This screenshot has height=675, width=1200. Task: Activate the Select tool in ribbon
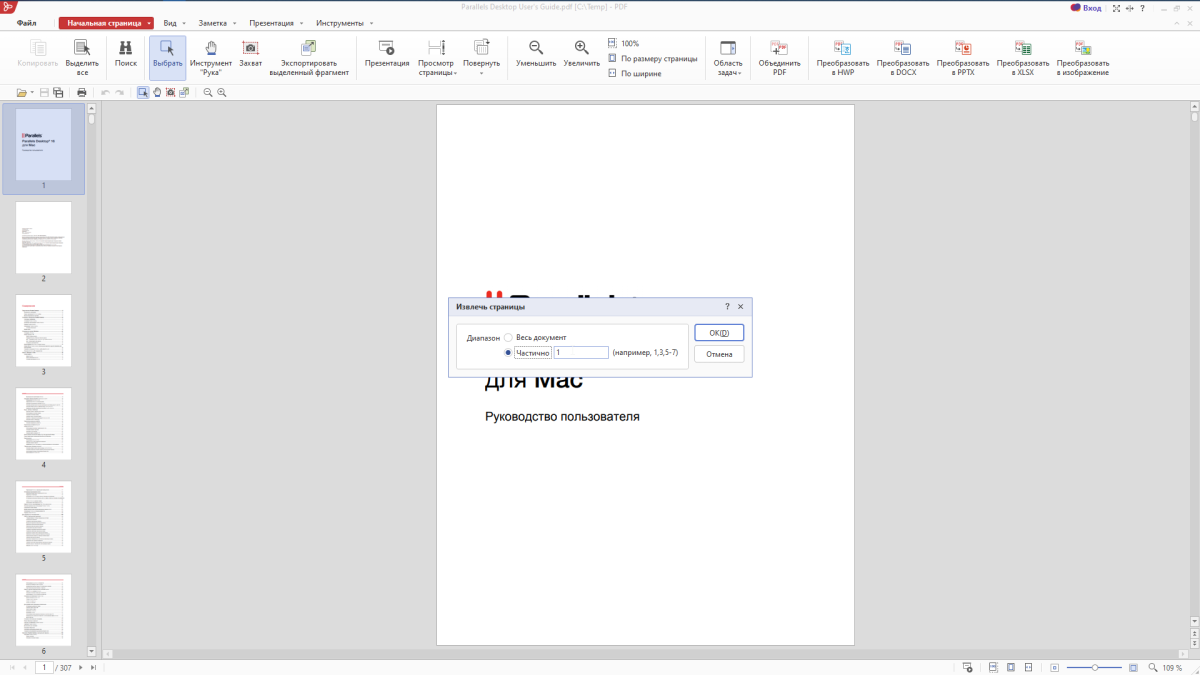coord(168,57)
